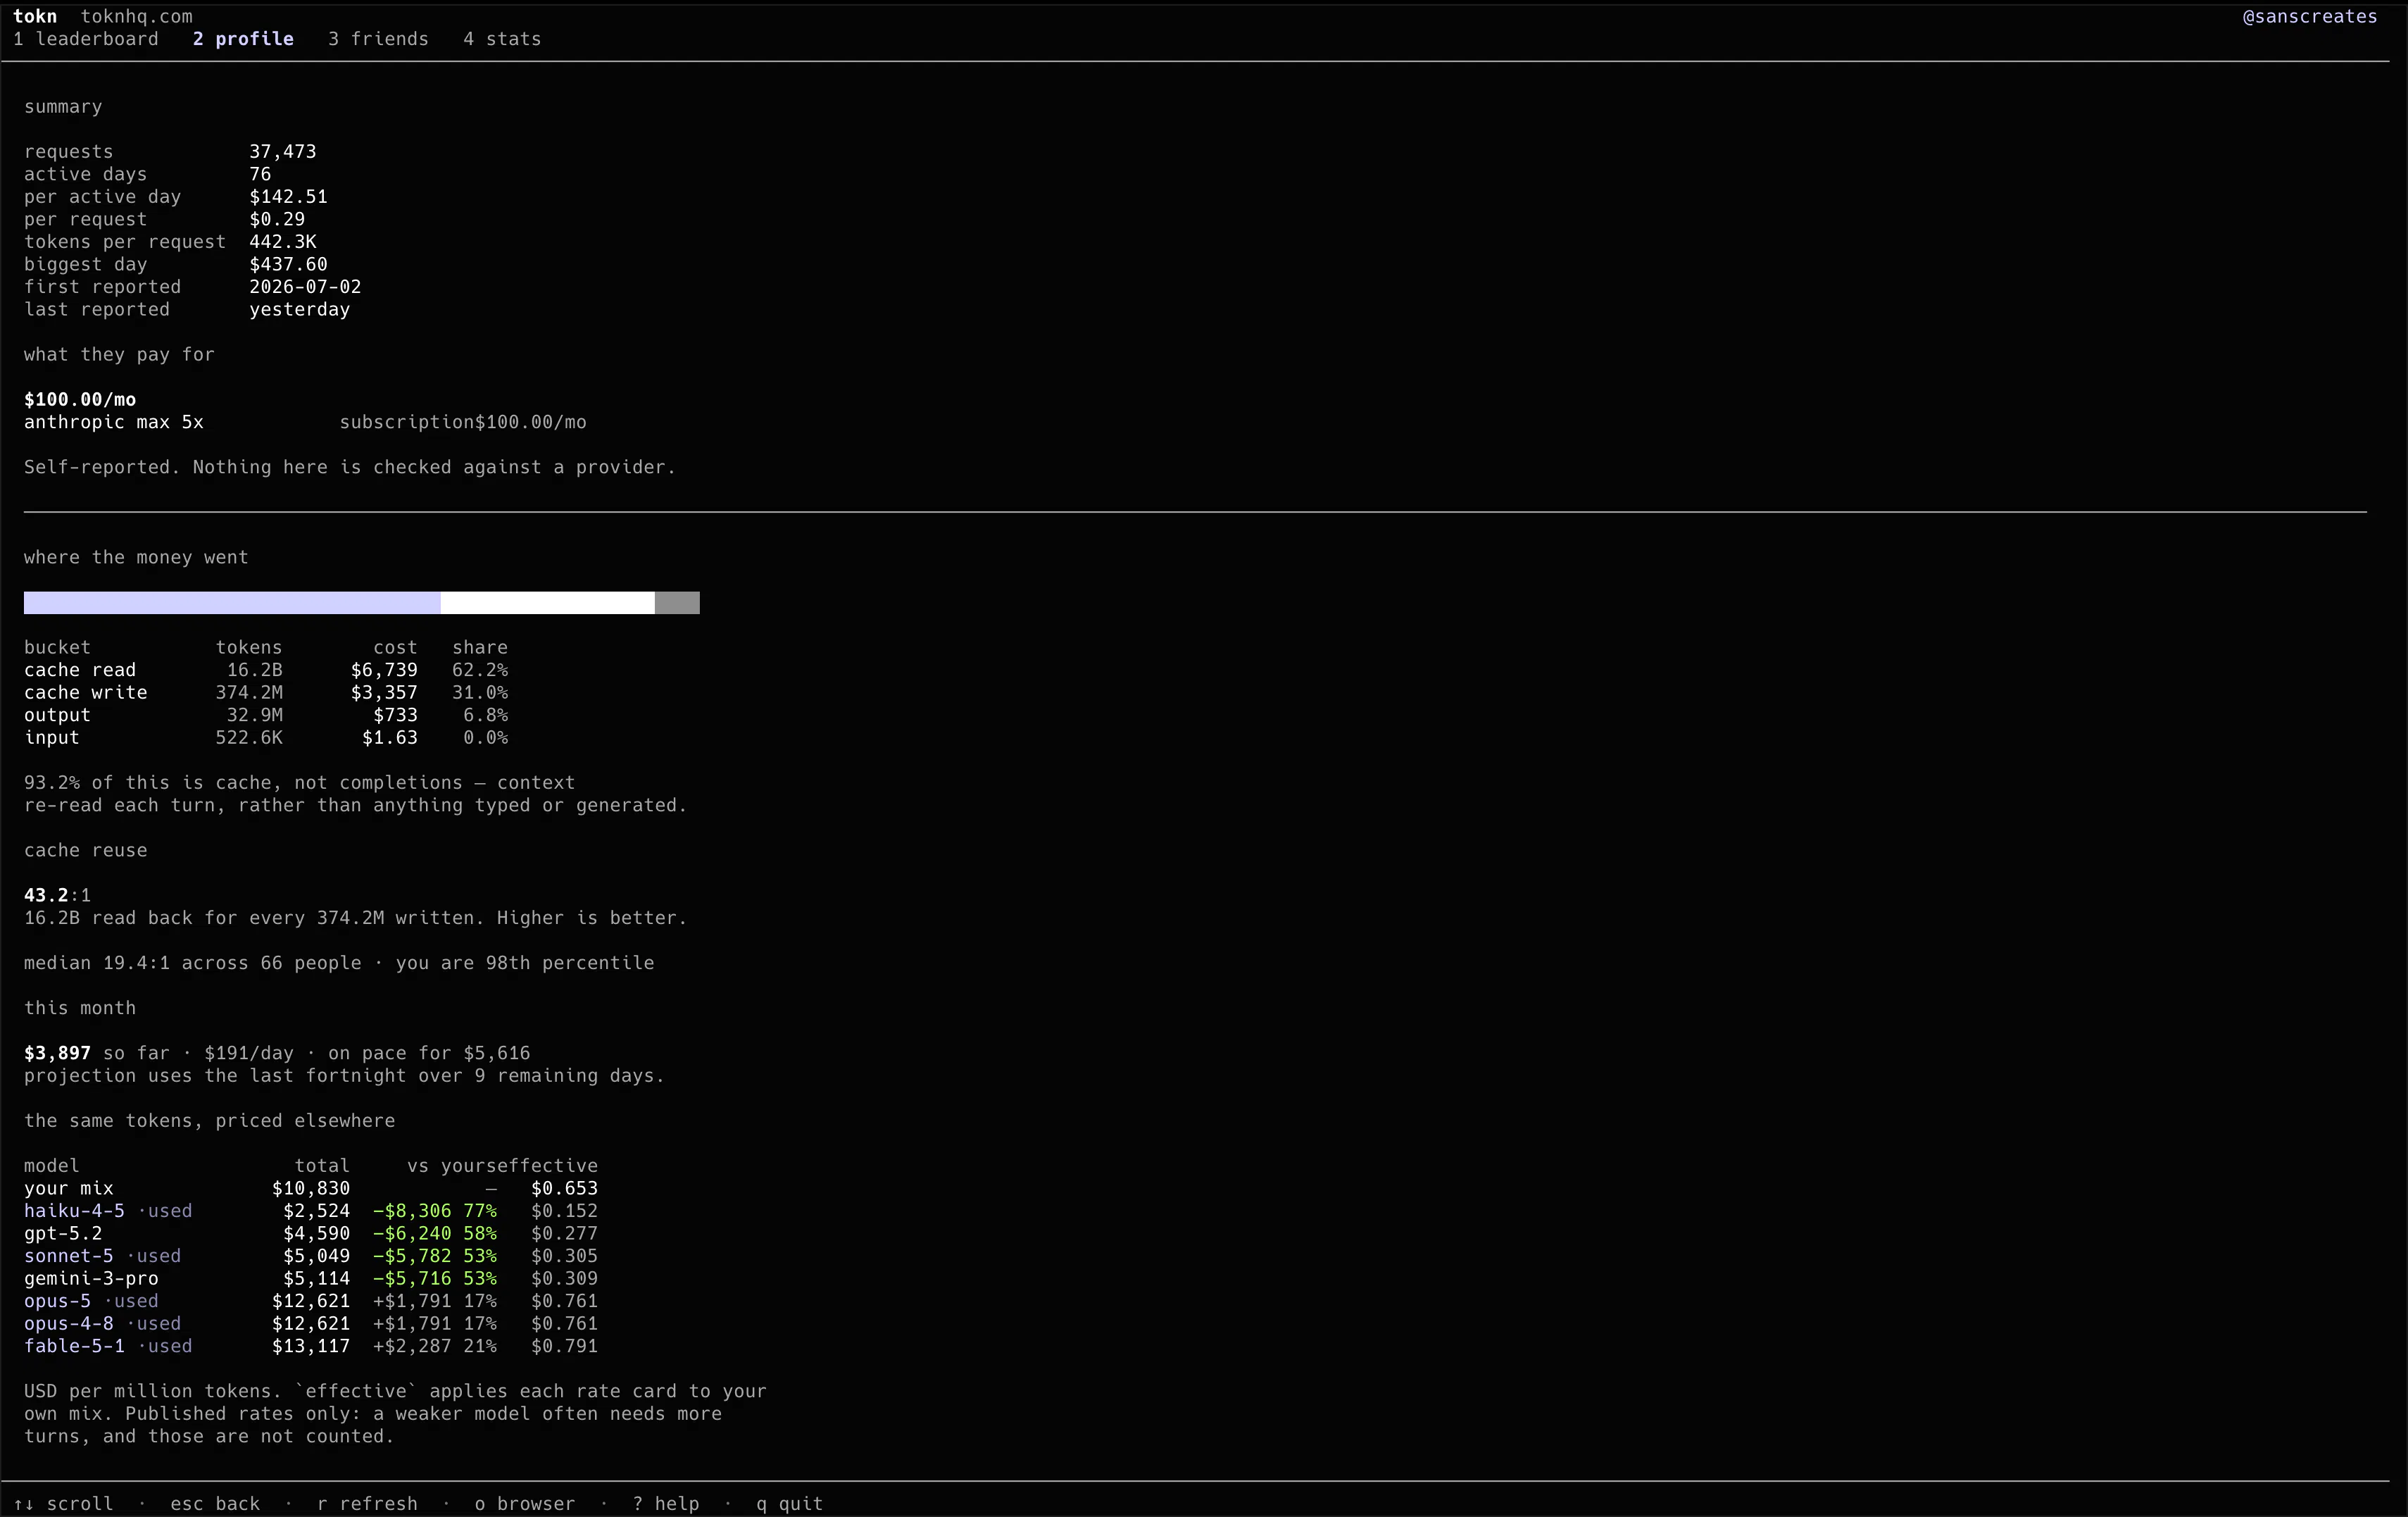Screen dimensions: 2408x1517
Task: Select the gemini-3-pro model row
Action: 311,1278
